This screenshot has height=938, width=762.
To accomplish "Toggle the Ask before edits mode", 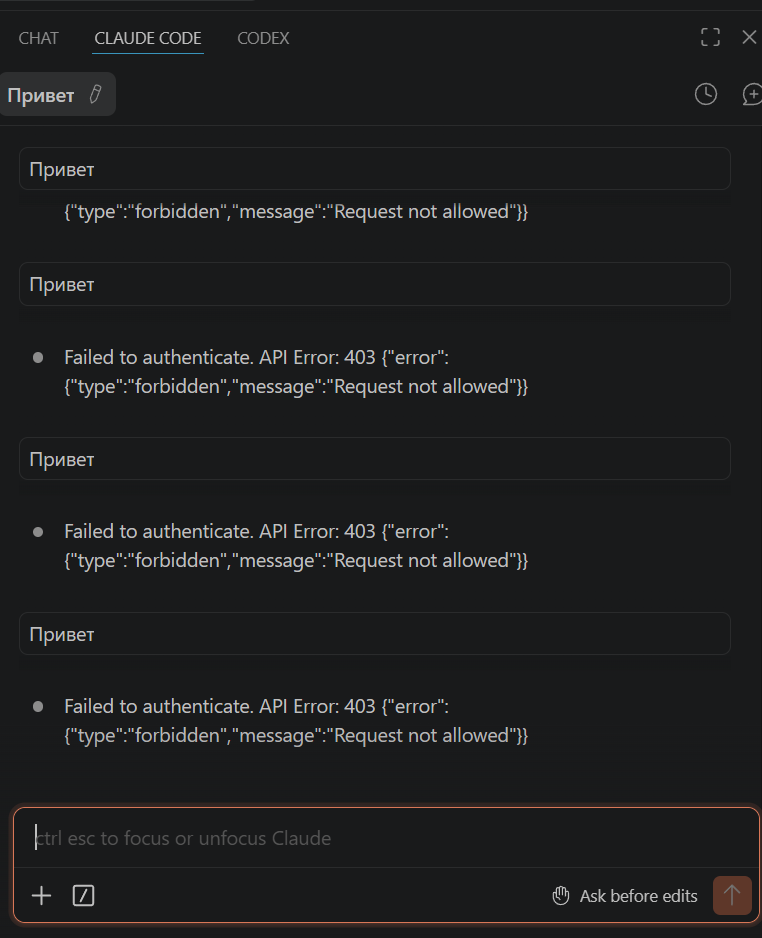I will 625,896.
